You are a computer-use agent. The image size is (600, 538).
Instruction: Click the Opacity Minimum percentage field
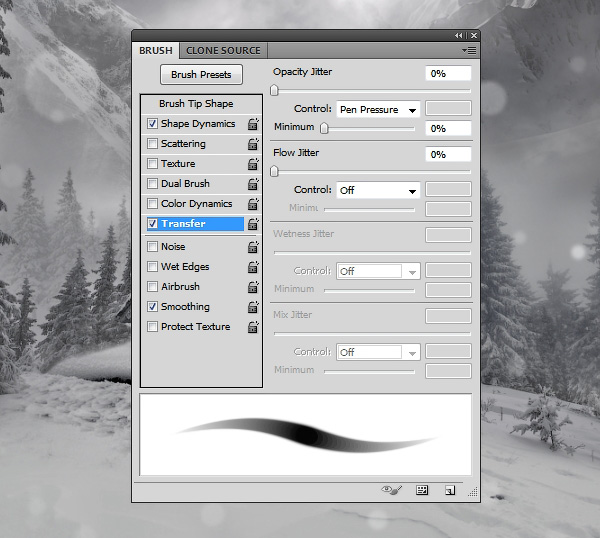click(448, 128)
